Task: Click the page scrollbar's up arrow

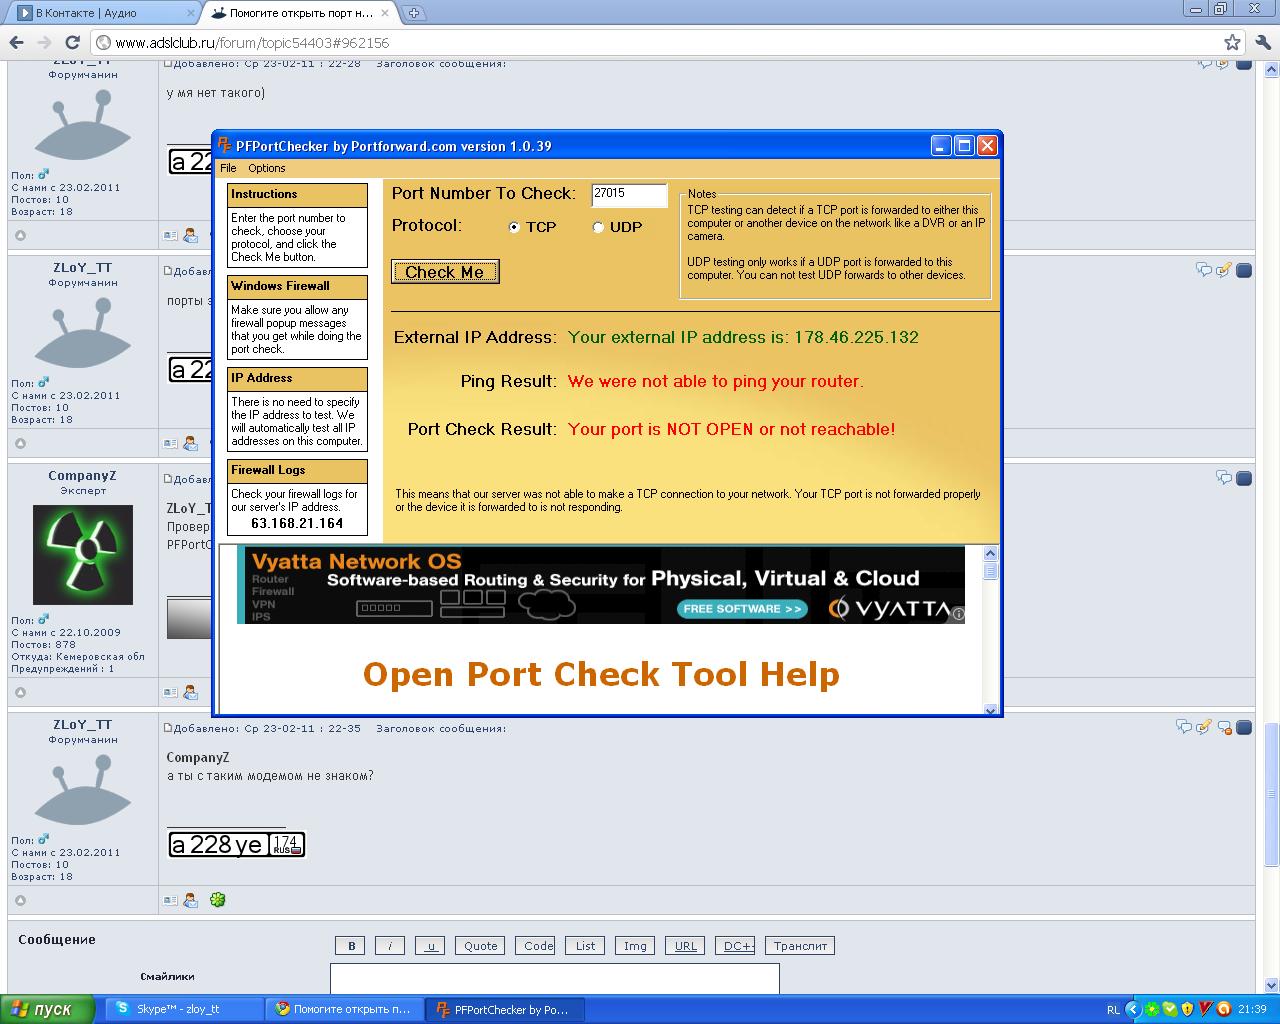Action: click(x=1271, y=70)
